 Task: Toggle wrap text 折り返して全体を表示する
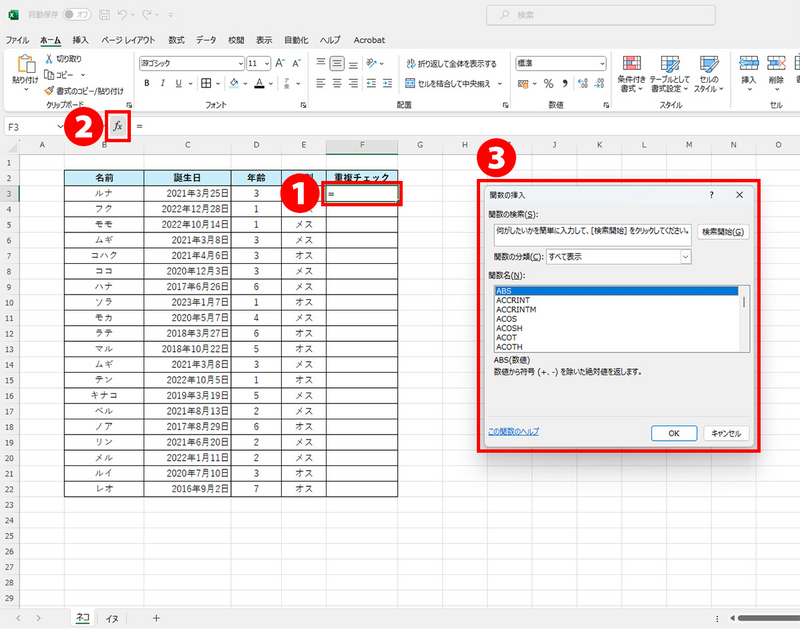[x=451, y=64]
